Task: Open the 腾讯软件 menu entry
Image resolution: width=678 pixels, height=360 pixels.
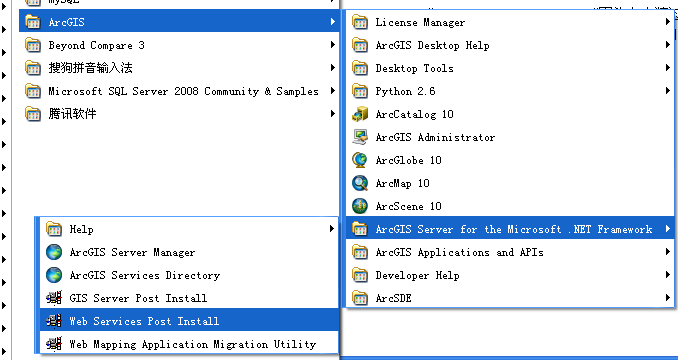Action: point(179,114)
